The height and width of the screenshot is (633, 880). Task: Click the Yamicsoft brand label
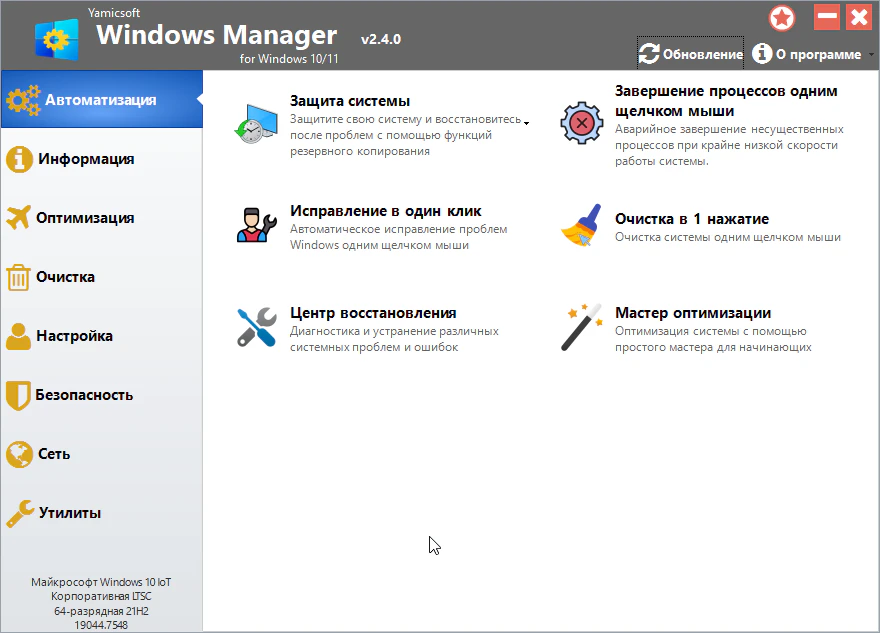[114, 12]
